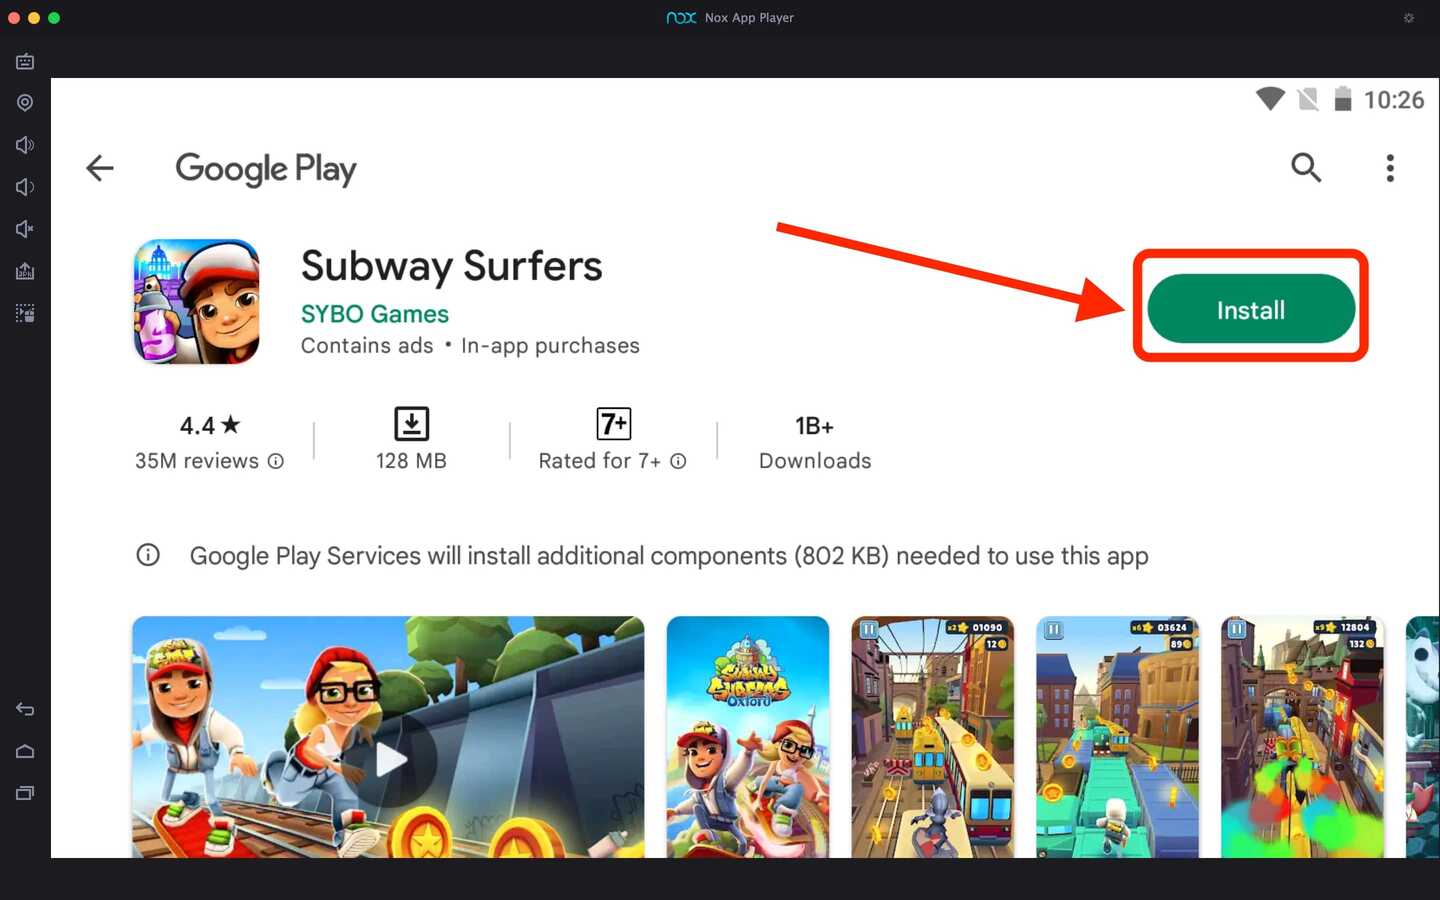Click the Nox Android home icon
Screen dimensions: 1440x900
(x=25, y=751)
